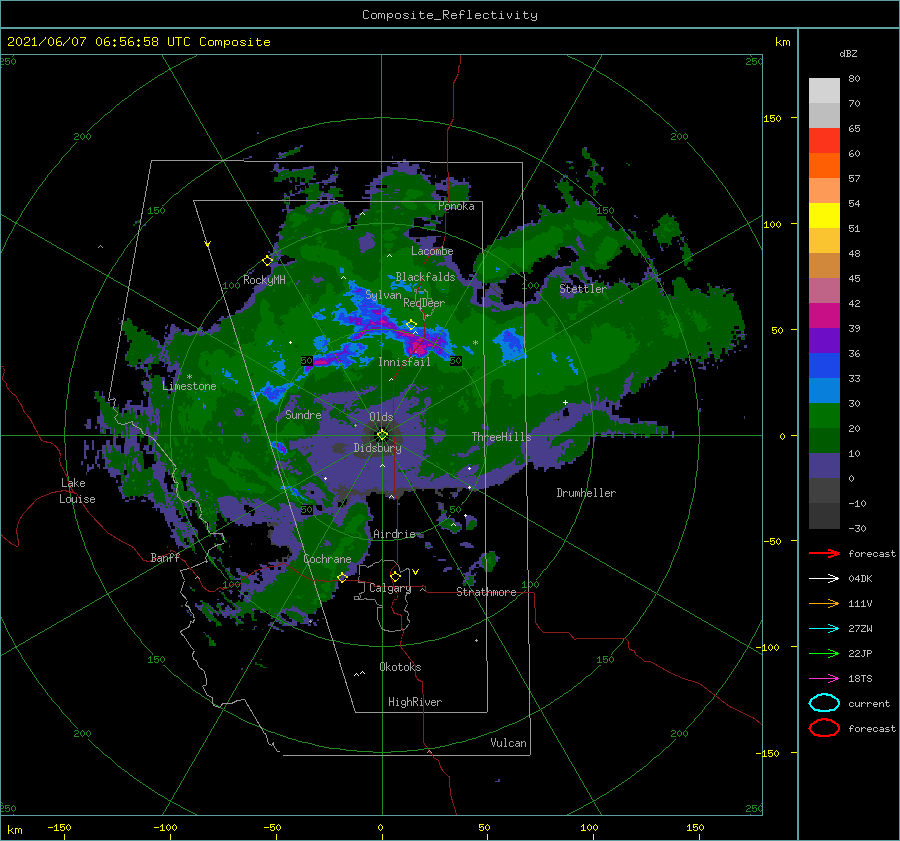Click the RockyMH town label
900x841 pixels.
point(264,280)
